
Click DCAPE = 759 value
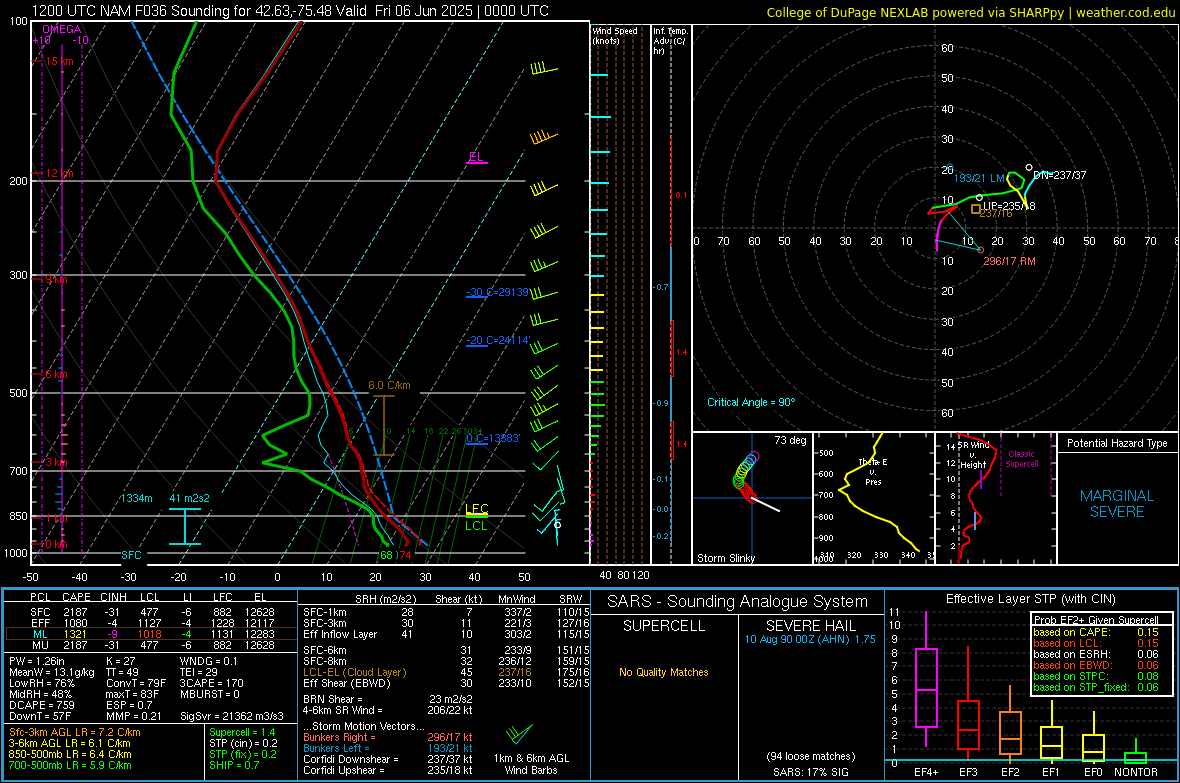(x=42, y=705)
